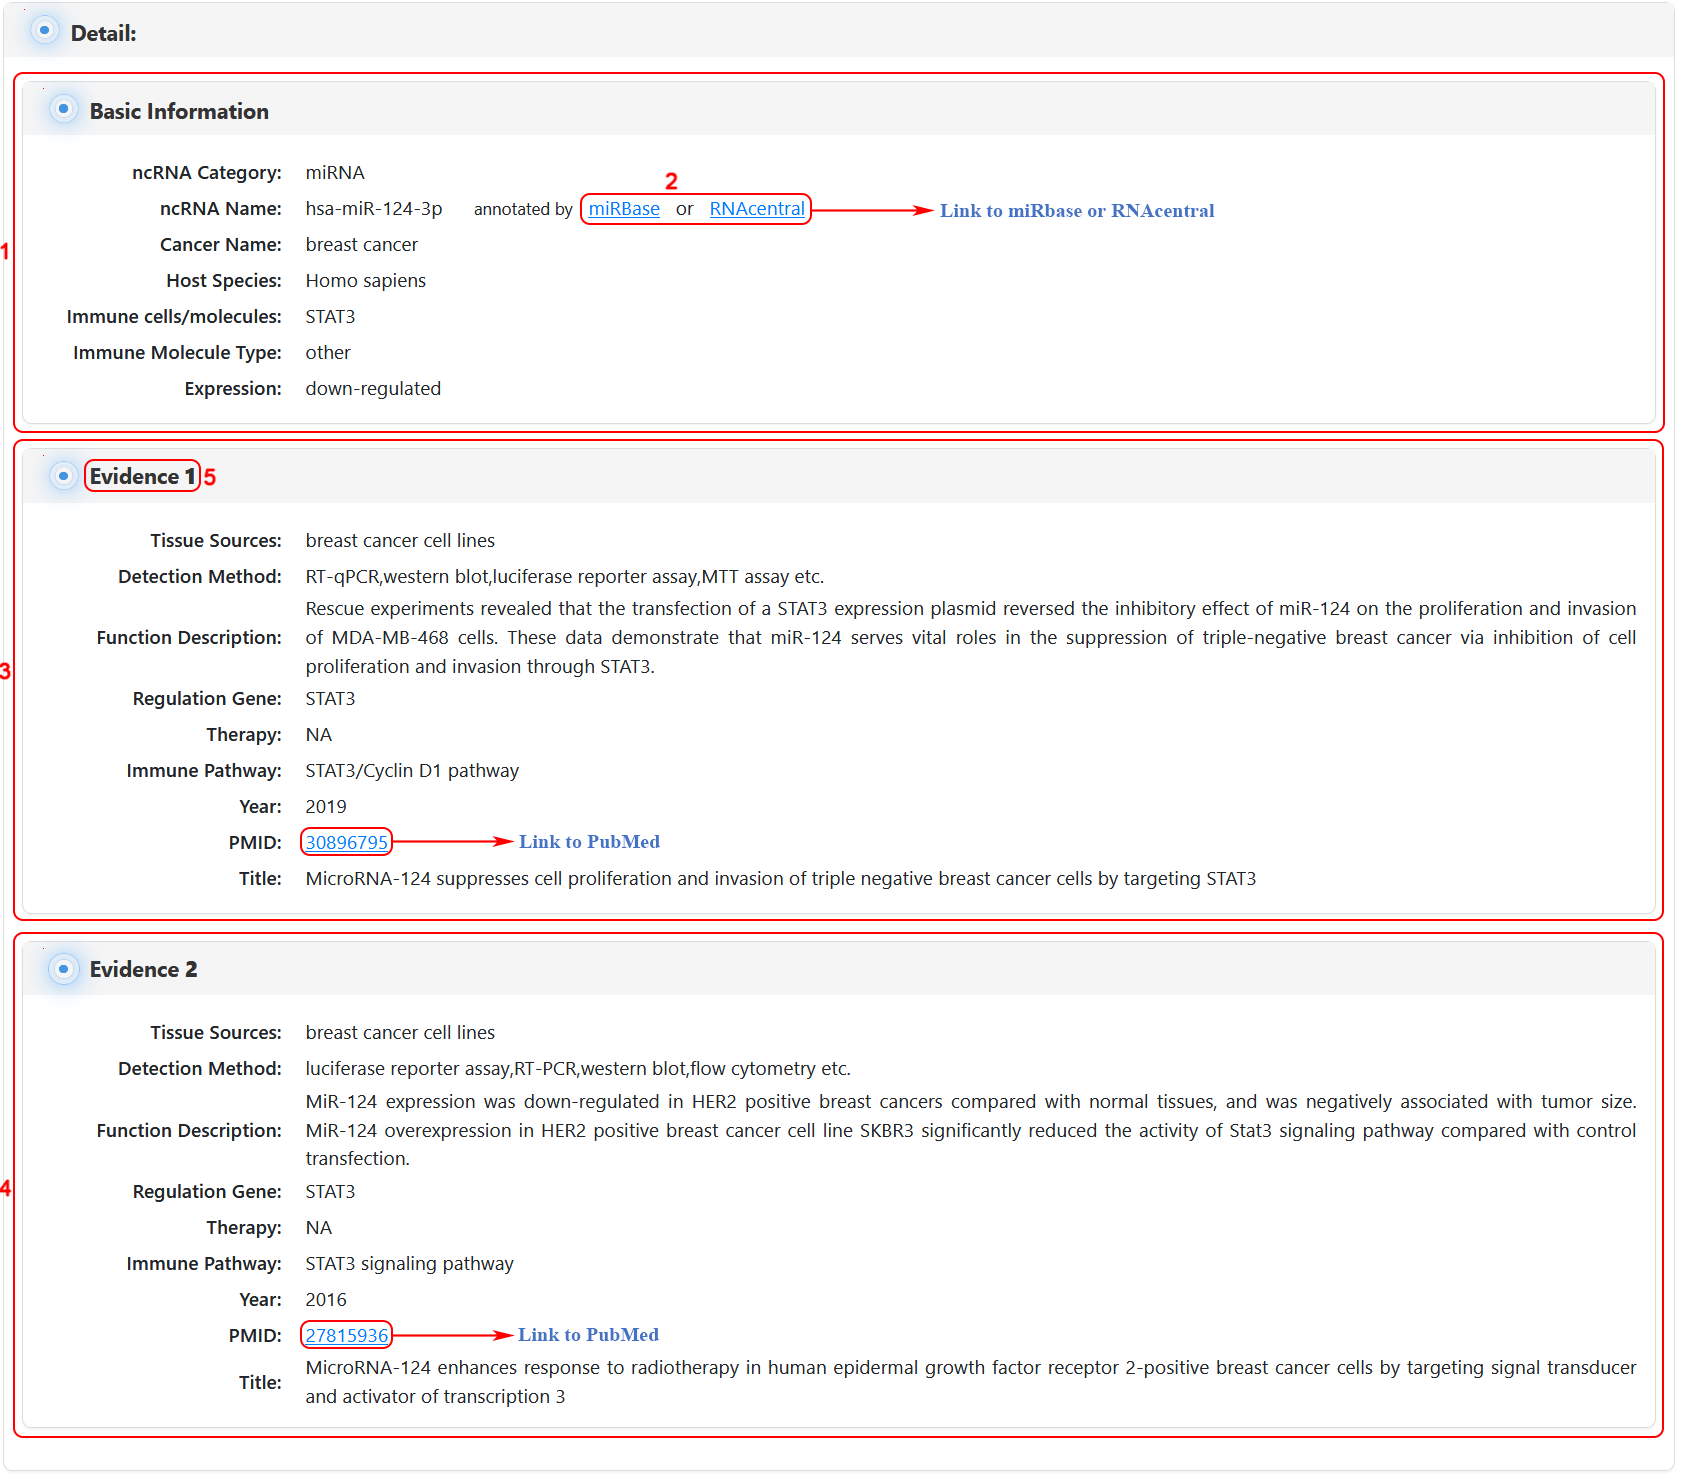Click the Detail panel title

[103, 33]
